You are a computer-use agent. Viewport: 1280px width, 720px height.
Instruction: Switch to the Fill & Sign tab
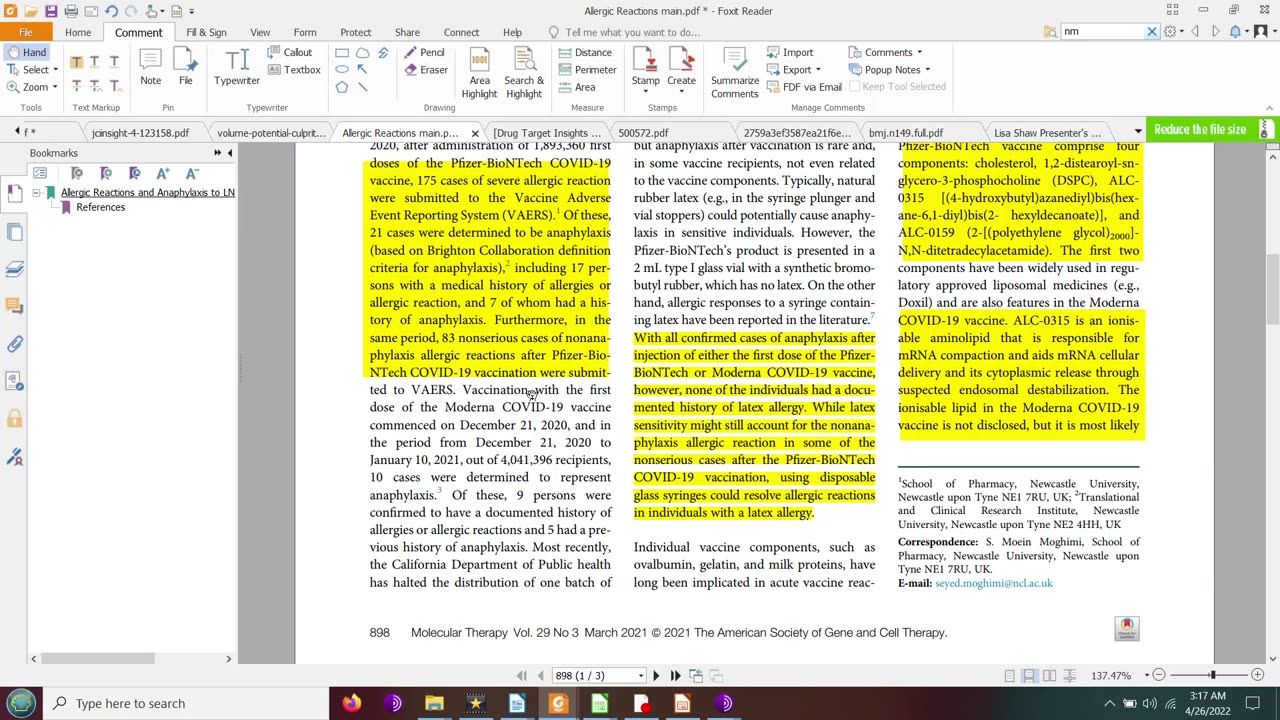coord(206,32)
